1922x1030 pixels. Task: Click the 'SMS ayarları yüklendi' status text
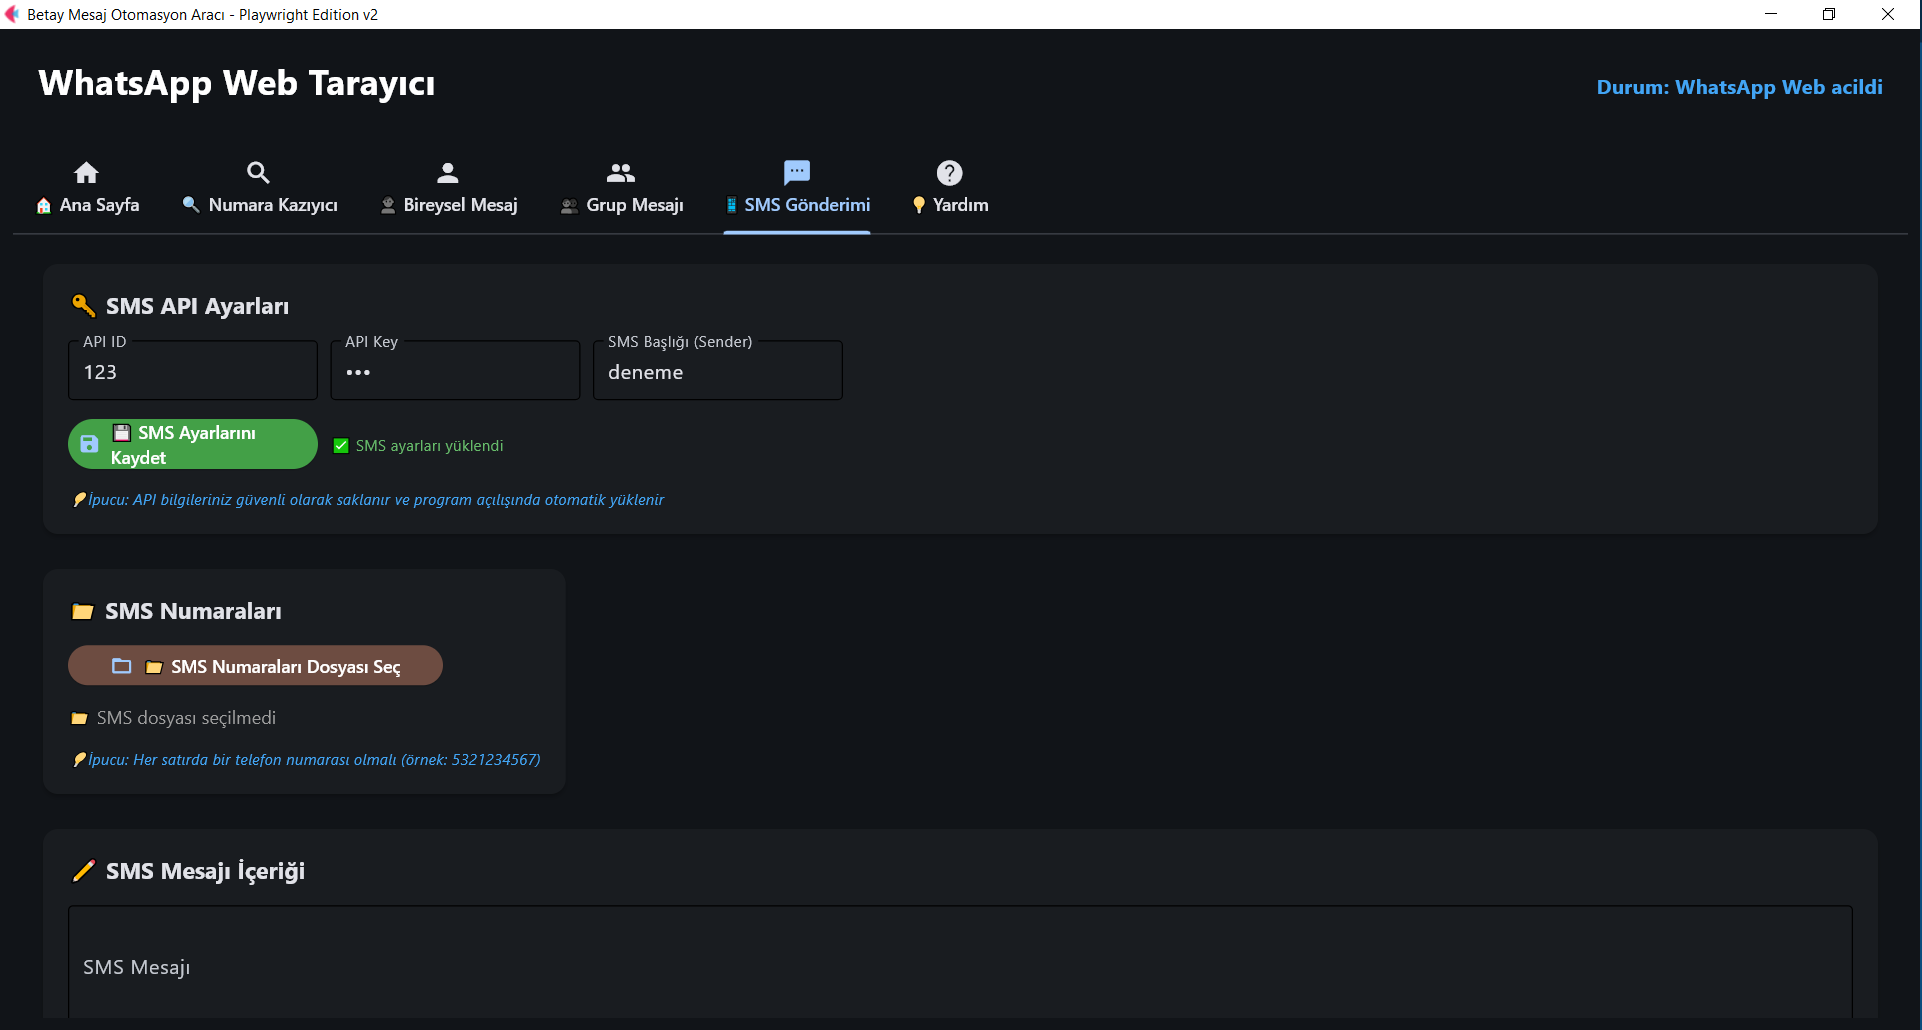tap(430, 446)
